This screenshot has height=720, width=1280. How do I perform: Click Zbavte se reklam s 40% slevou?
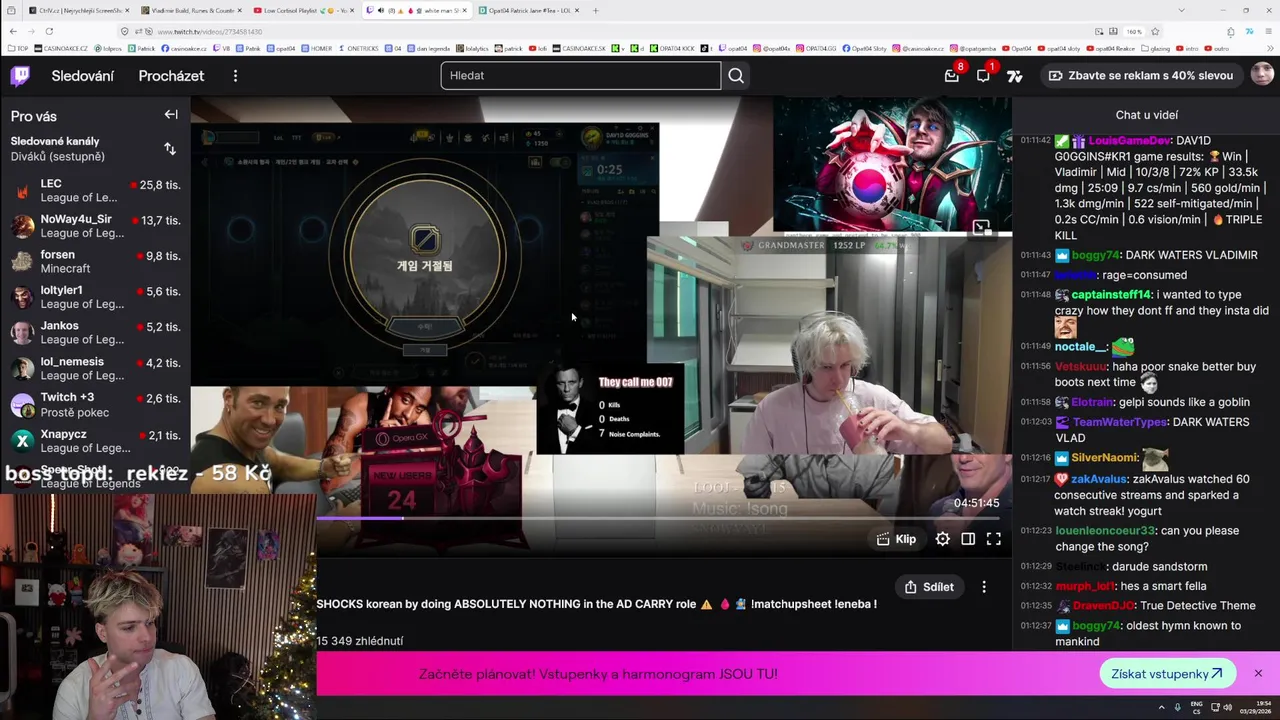(1140, 75)
